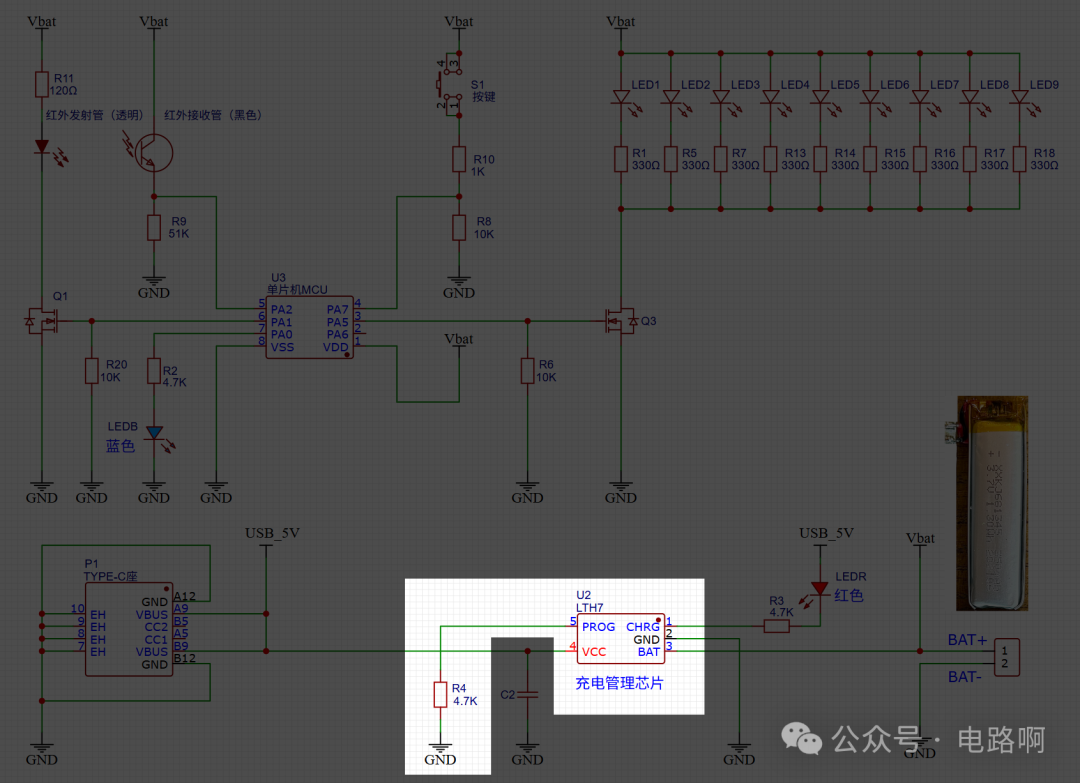The height and width of the screenshot is (783, 1080).
Task: Click the PA2 pin label on U3
Action: [281, 310]
